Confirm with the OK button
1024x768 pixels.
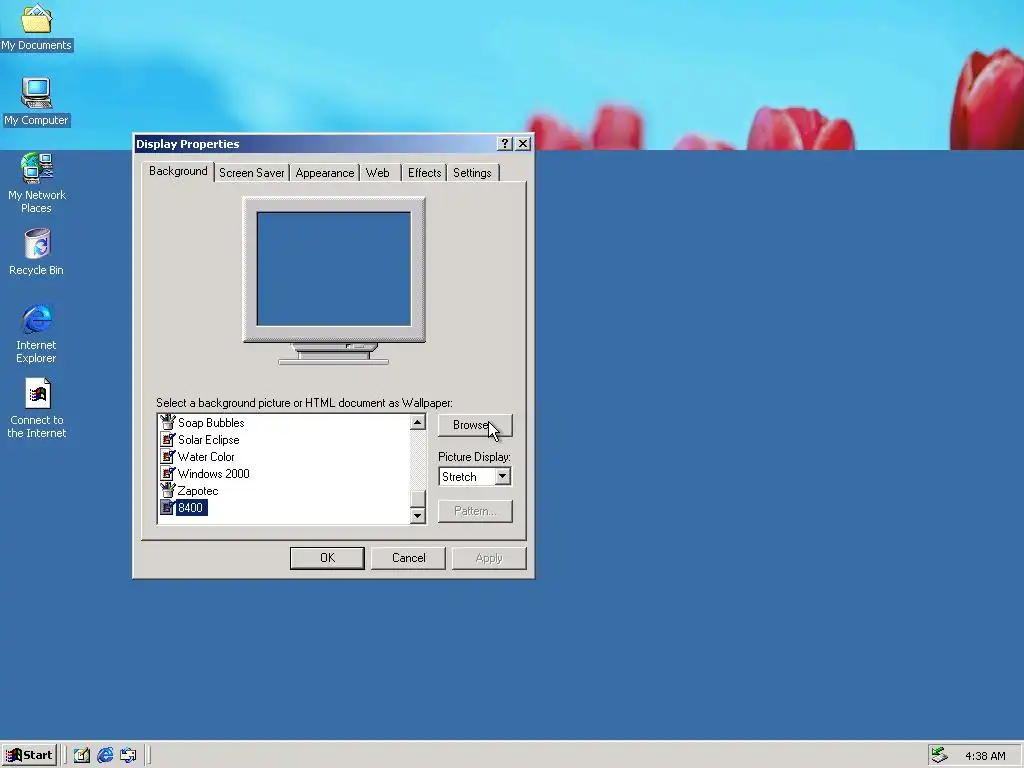327,558
